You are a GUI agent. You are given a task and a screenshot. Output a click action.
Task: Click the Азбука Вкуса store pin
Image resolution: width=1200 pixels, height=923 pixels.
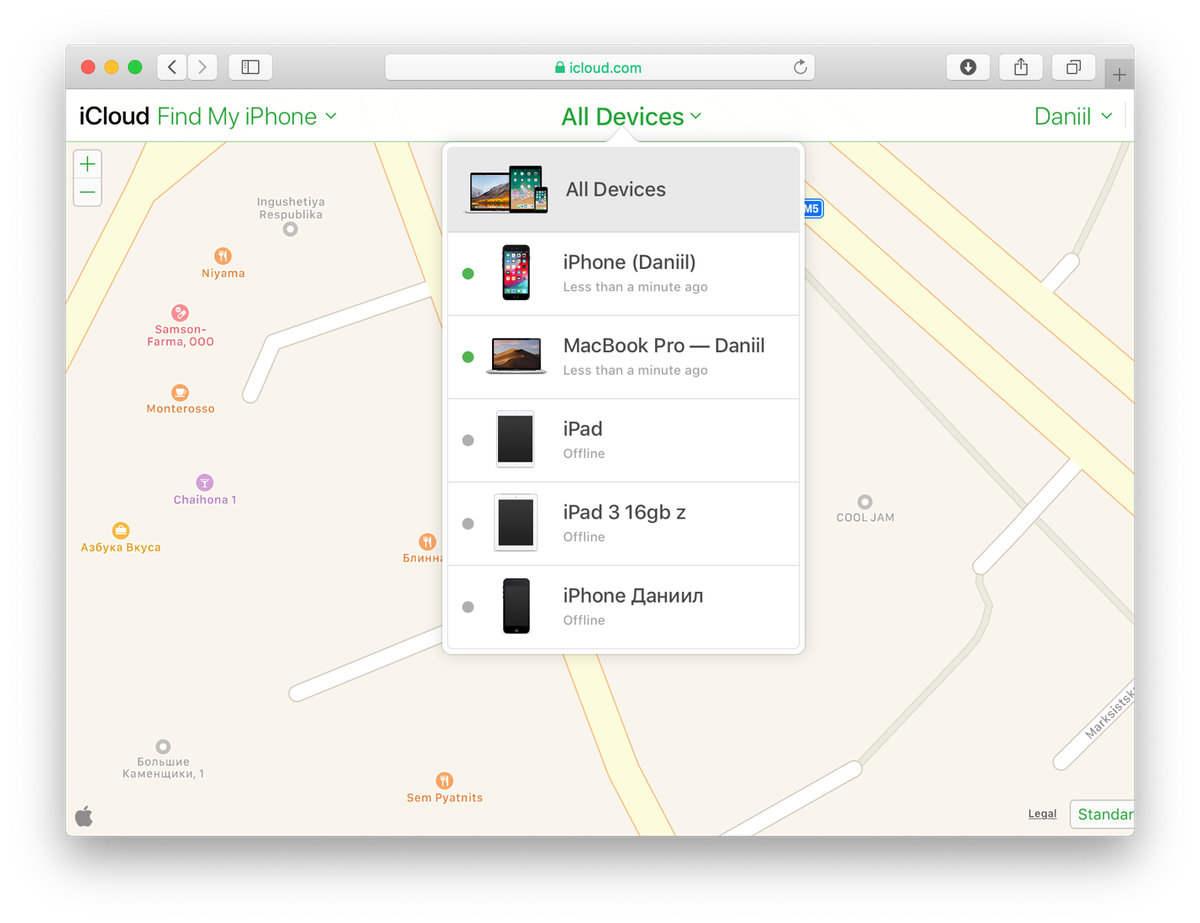[x=121, y=530]
